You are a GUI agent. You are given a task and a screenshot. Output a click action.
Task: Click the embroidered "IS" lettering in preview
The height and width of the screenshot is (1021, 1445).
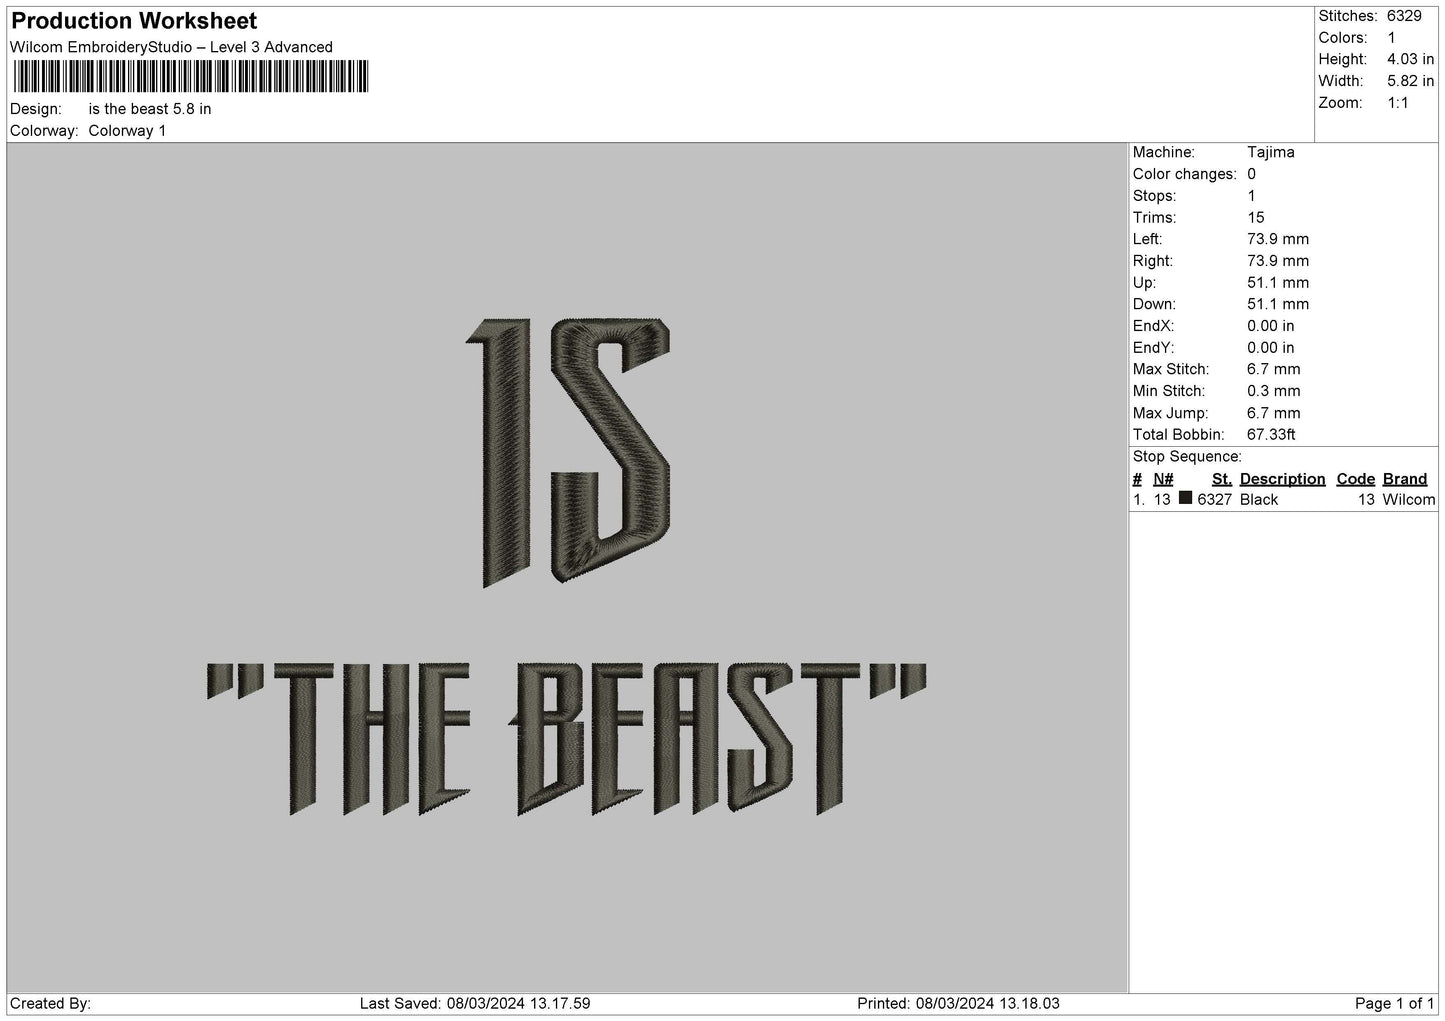pyautogui.click(x=568, y=451)
